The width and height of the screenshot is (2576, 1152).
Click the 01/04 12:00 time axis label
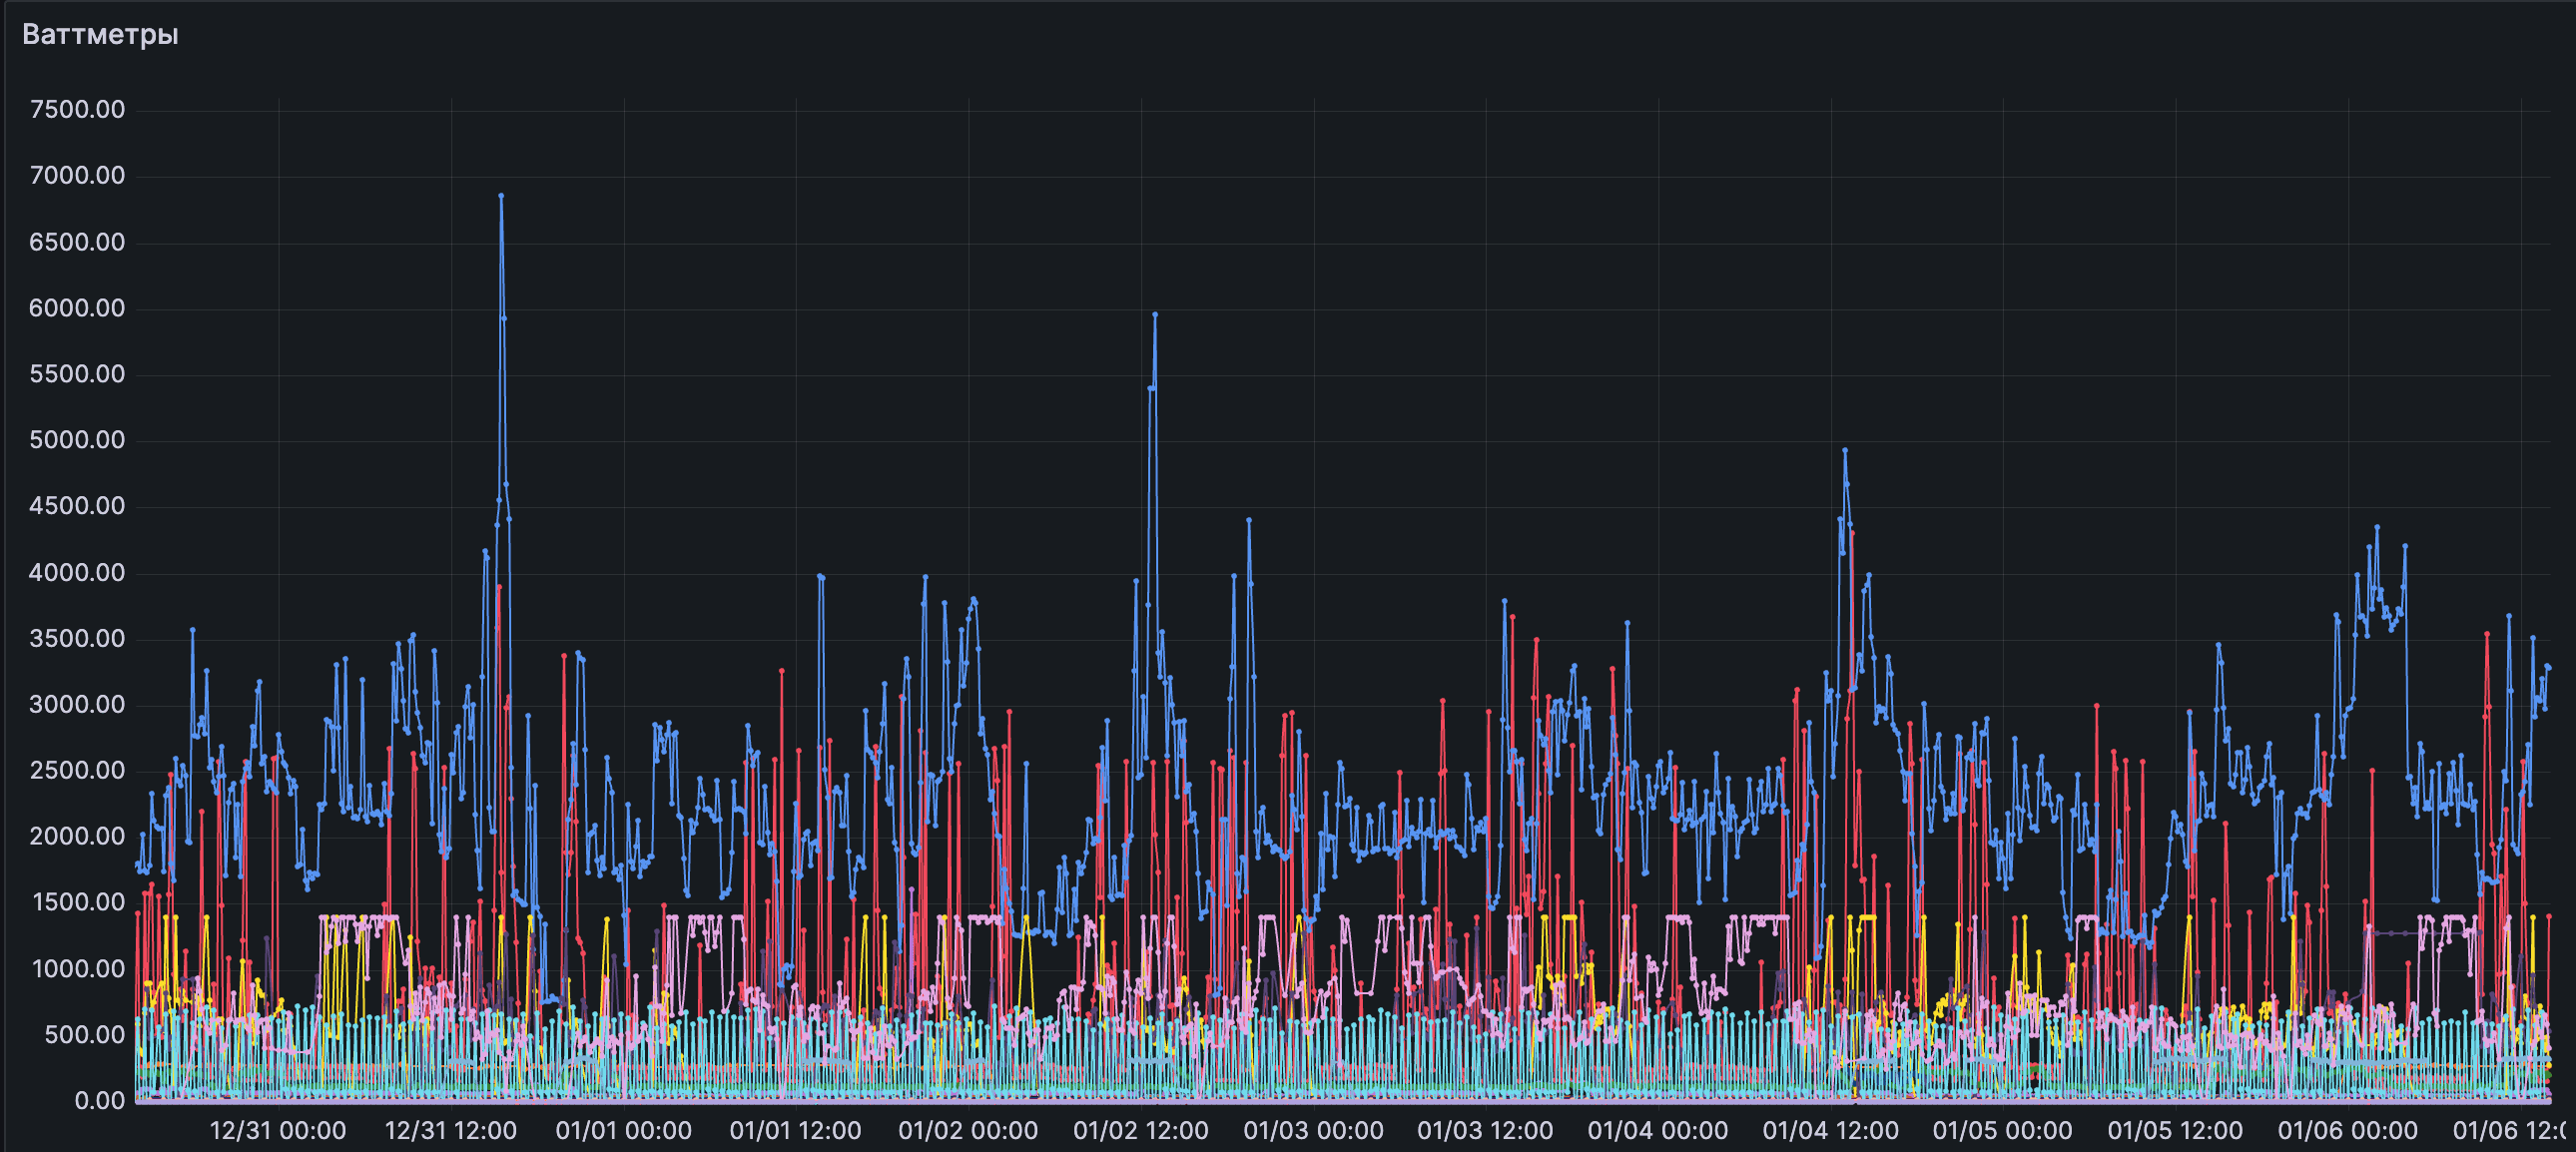point(1830,1131)
